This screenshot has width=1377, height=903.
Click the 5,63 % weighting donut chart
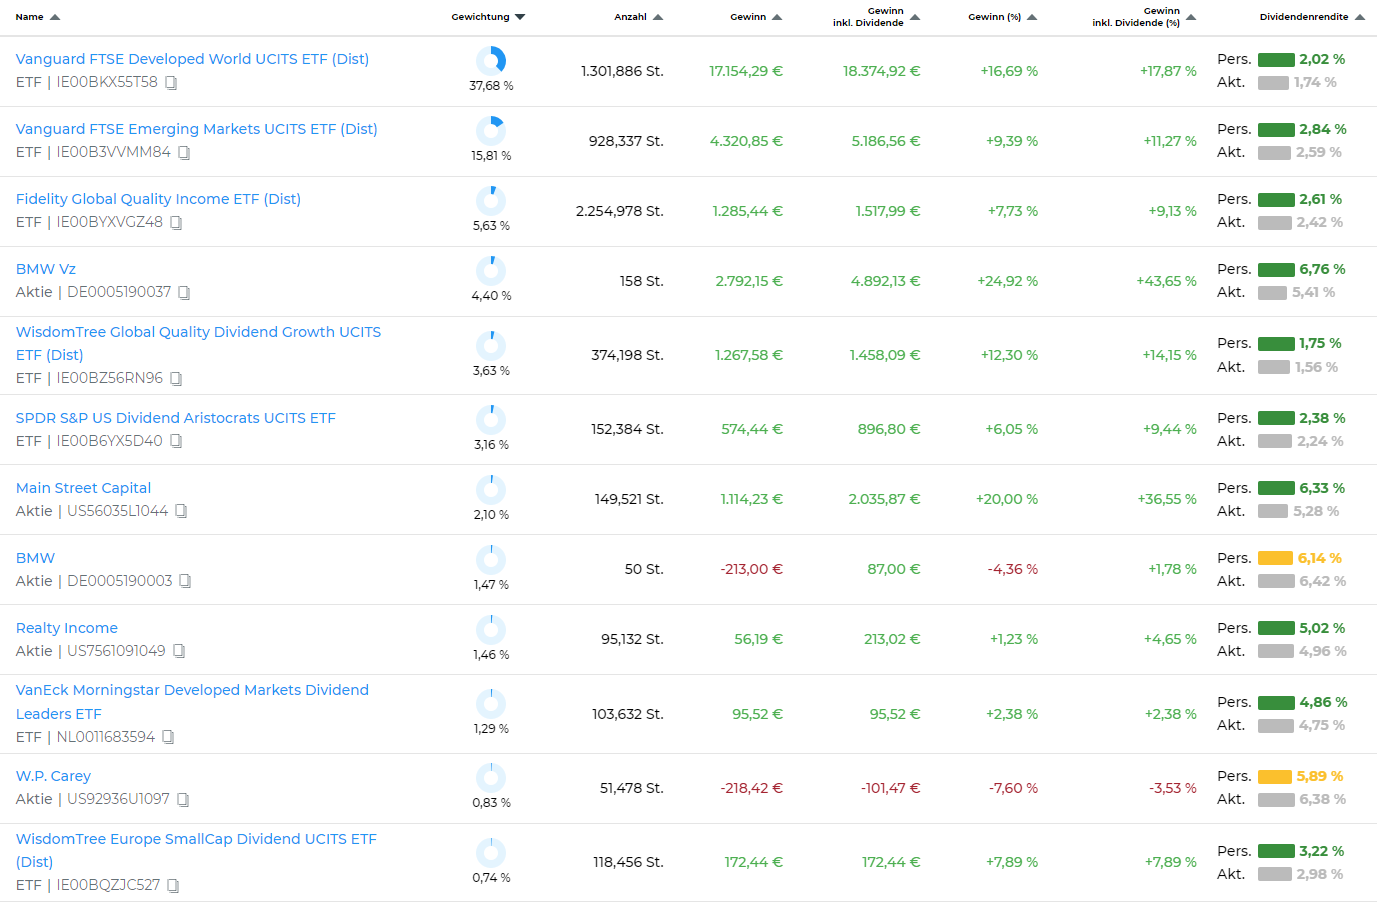(x=491, y=200)
